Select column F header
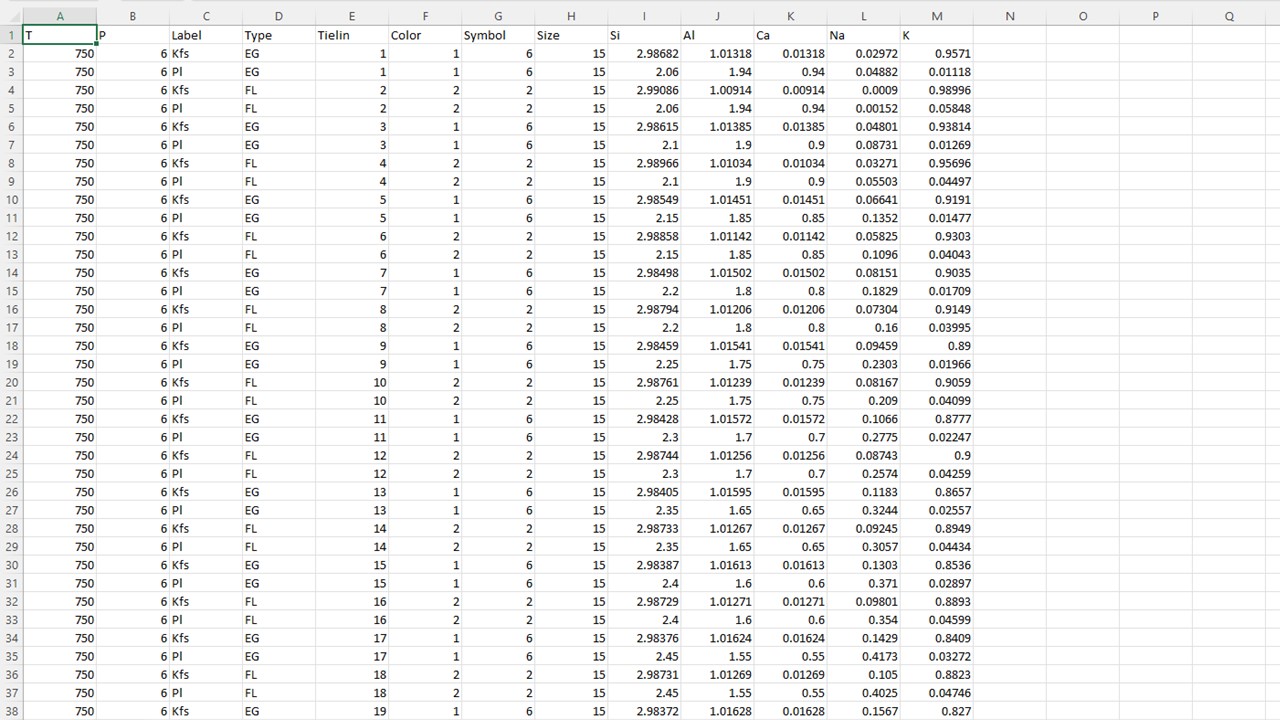 click(425, 16)
